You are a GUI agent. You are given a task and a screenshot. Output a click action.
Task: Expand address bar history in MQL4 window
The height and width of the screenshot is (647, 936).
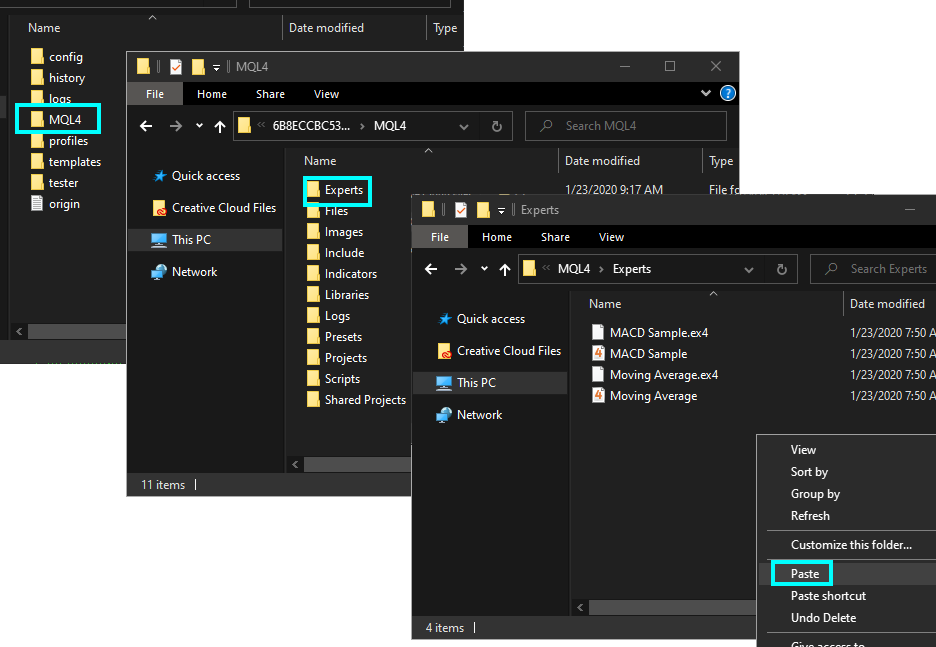[x=464, y=126]
